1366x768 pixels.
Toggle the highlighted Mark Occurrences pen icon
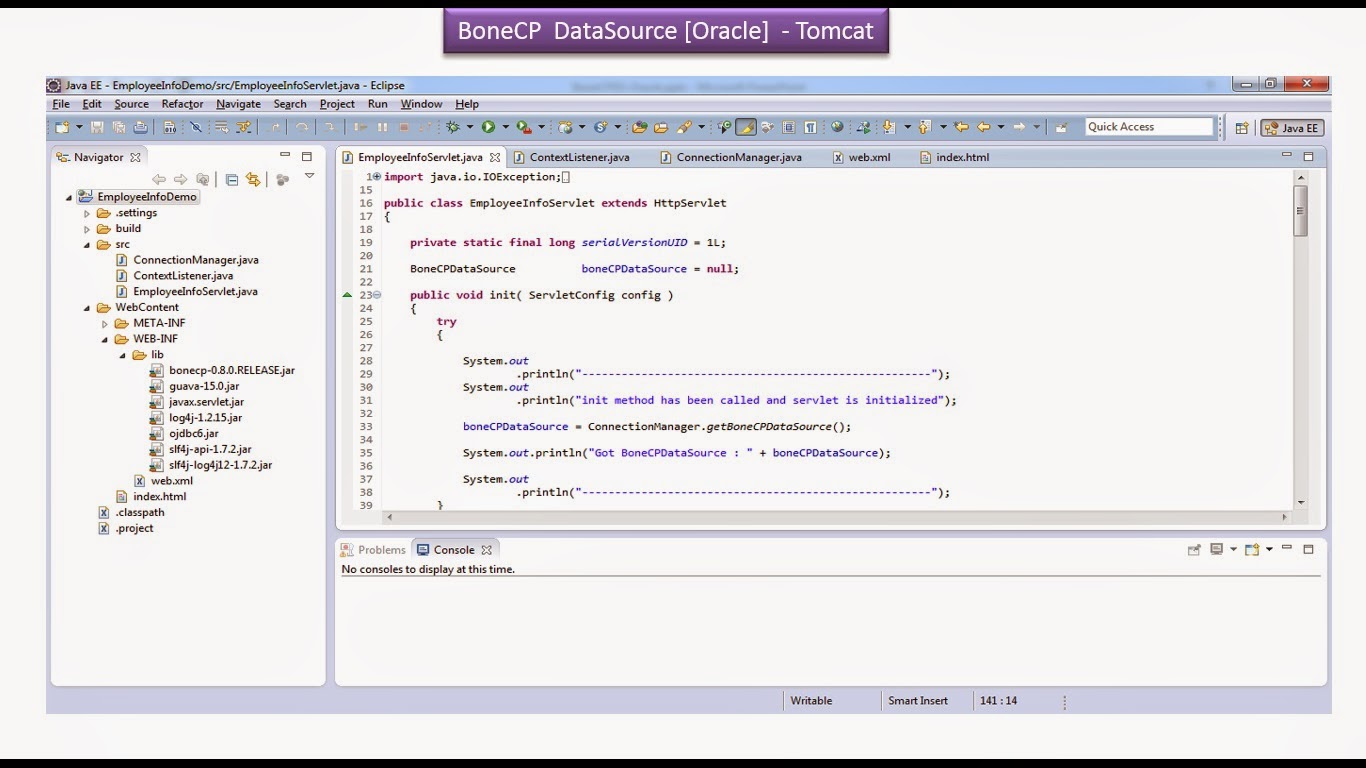point(746,127)
